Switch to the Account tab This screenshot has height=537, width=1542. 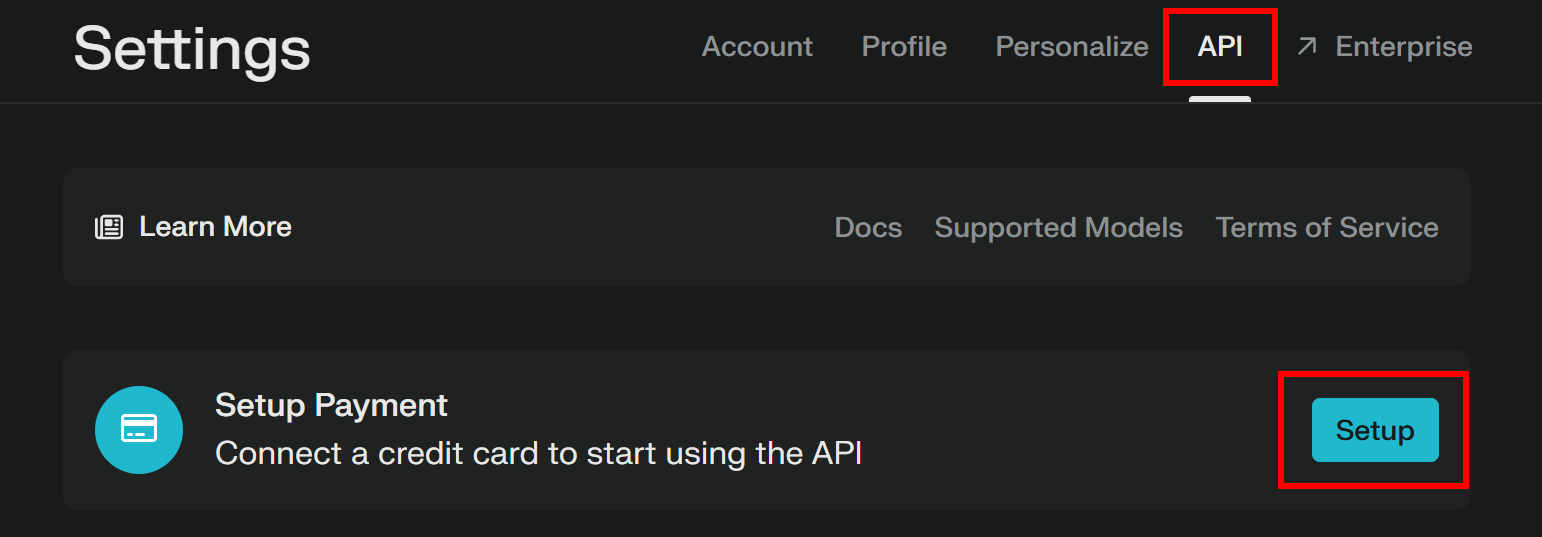757,47
